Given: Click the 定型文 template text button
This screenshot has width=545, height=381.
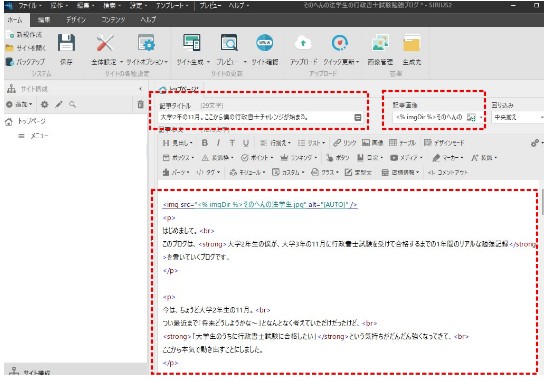Looking at the screenshot, I should point(358,172).
